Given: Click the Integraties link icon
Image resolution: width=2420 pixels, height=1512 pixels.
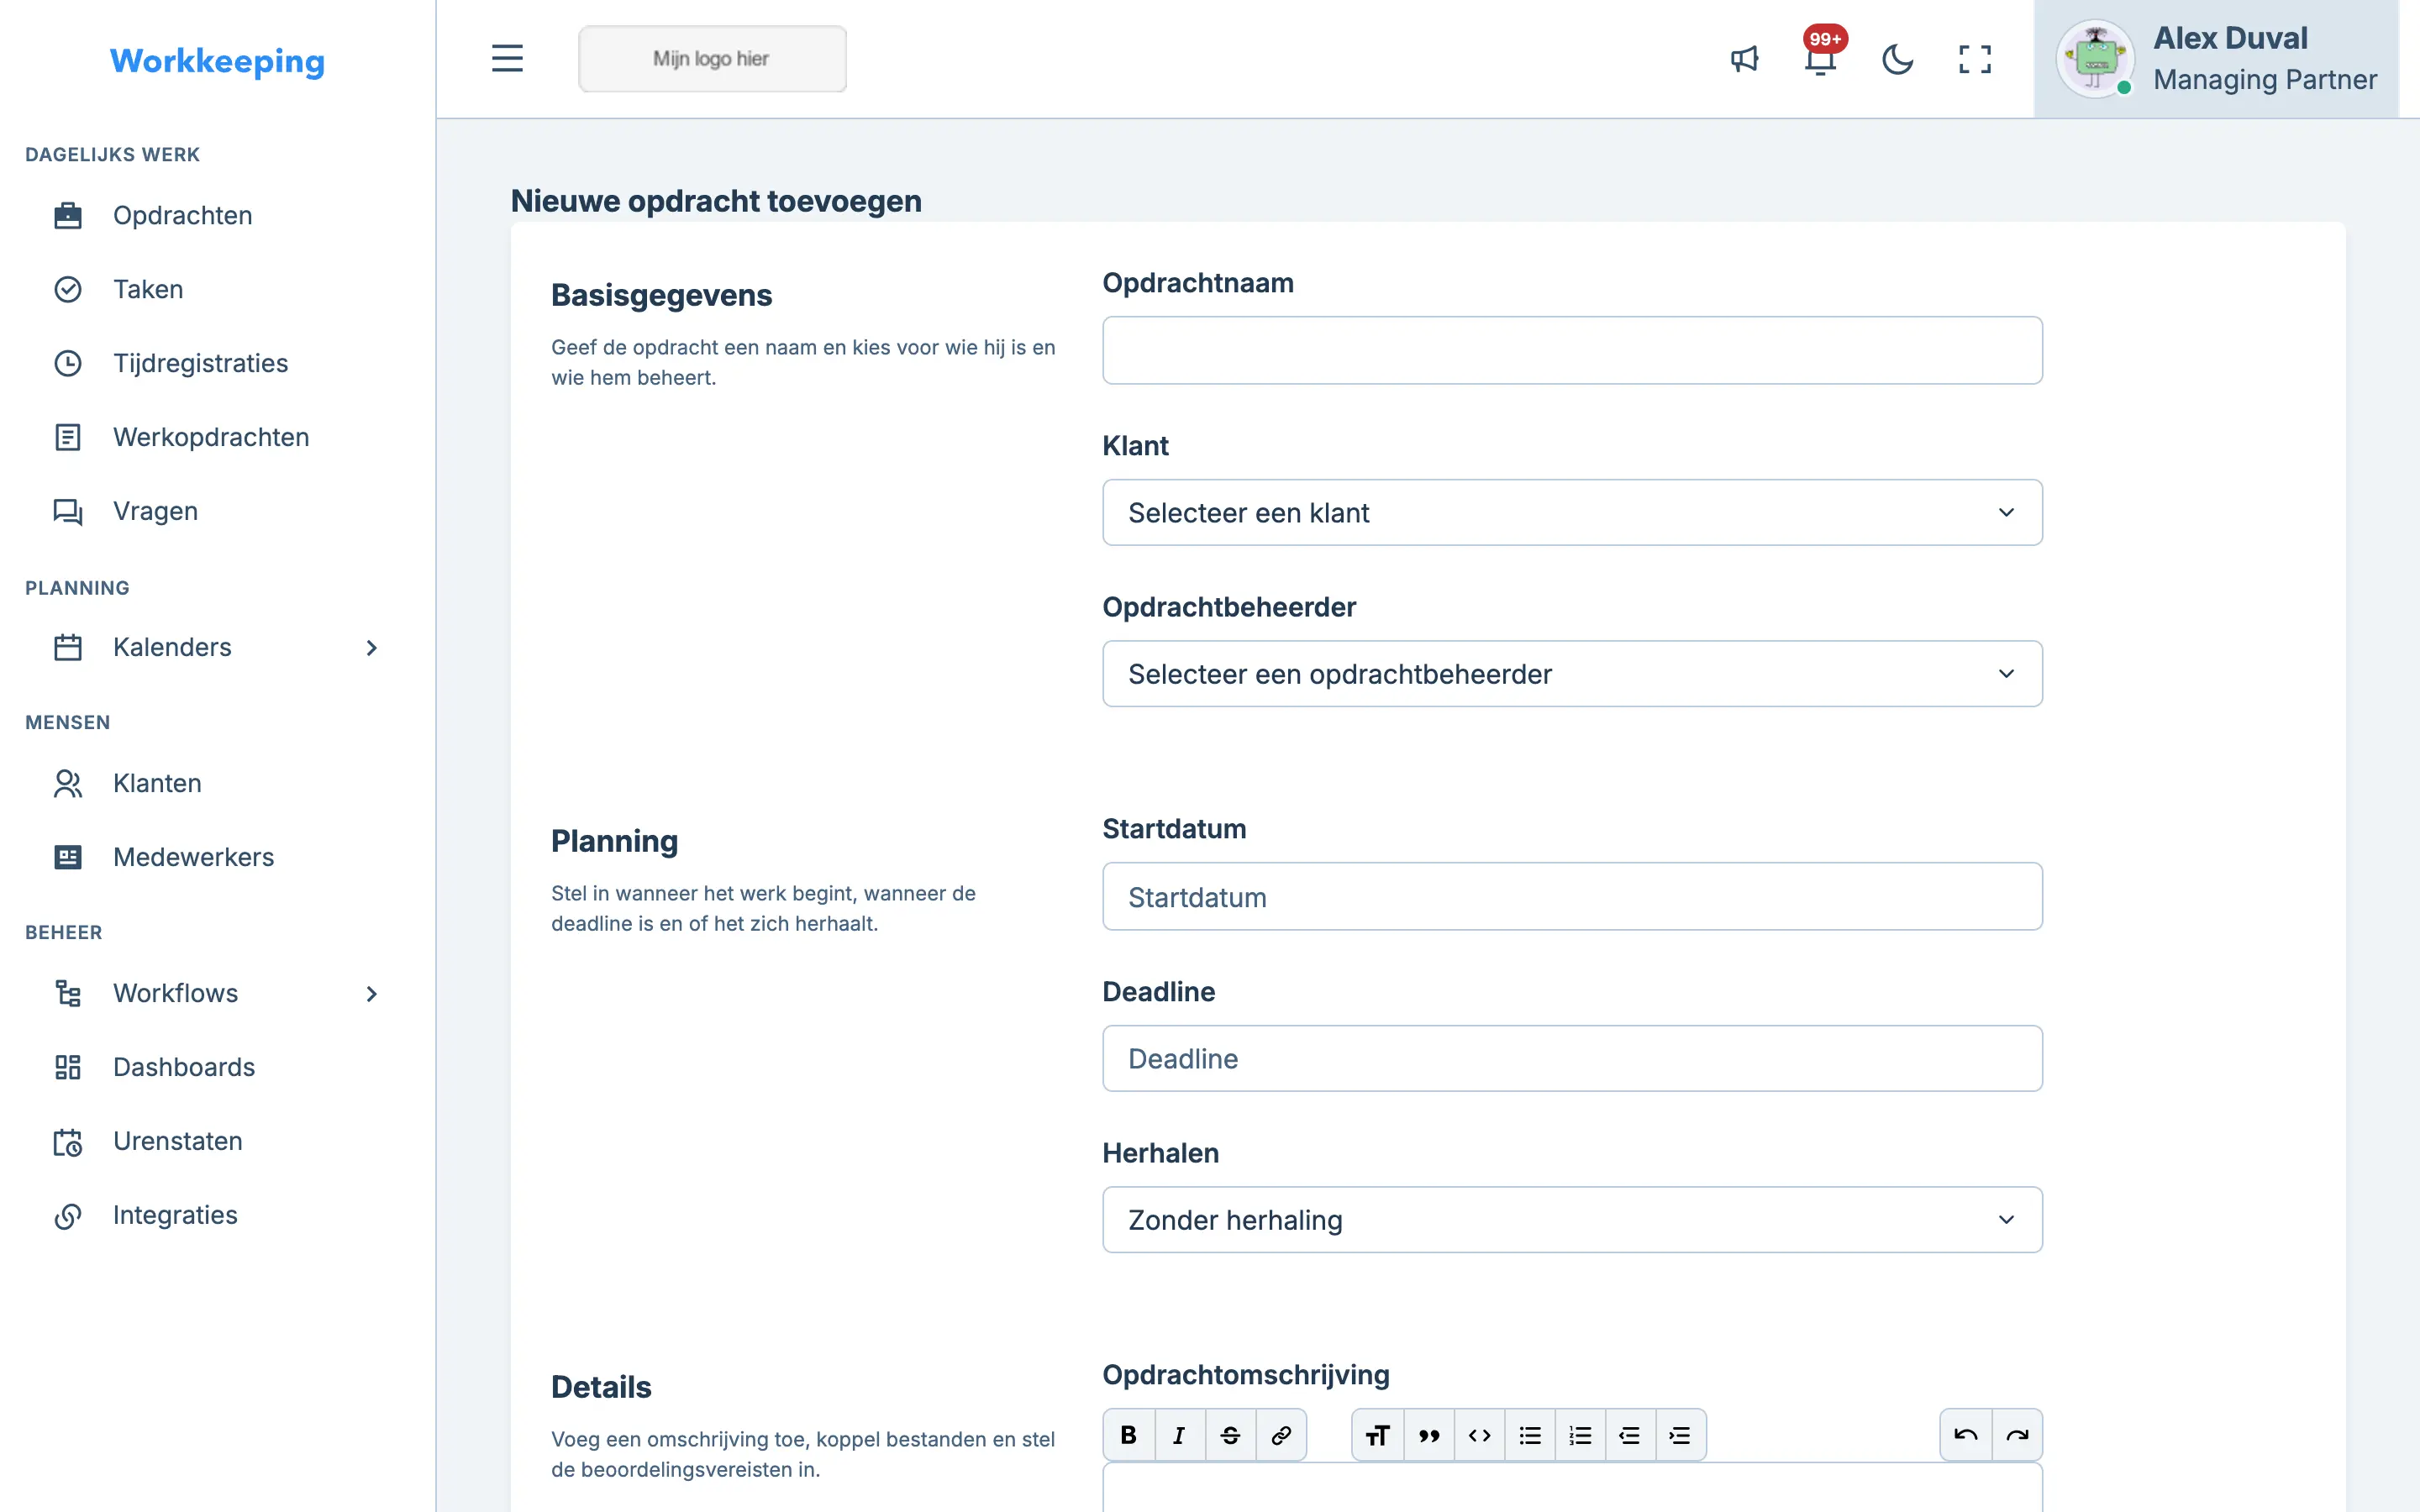Looking at the screenshot, I should click(x=68, y=1215).
